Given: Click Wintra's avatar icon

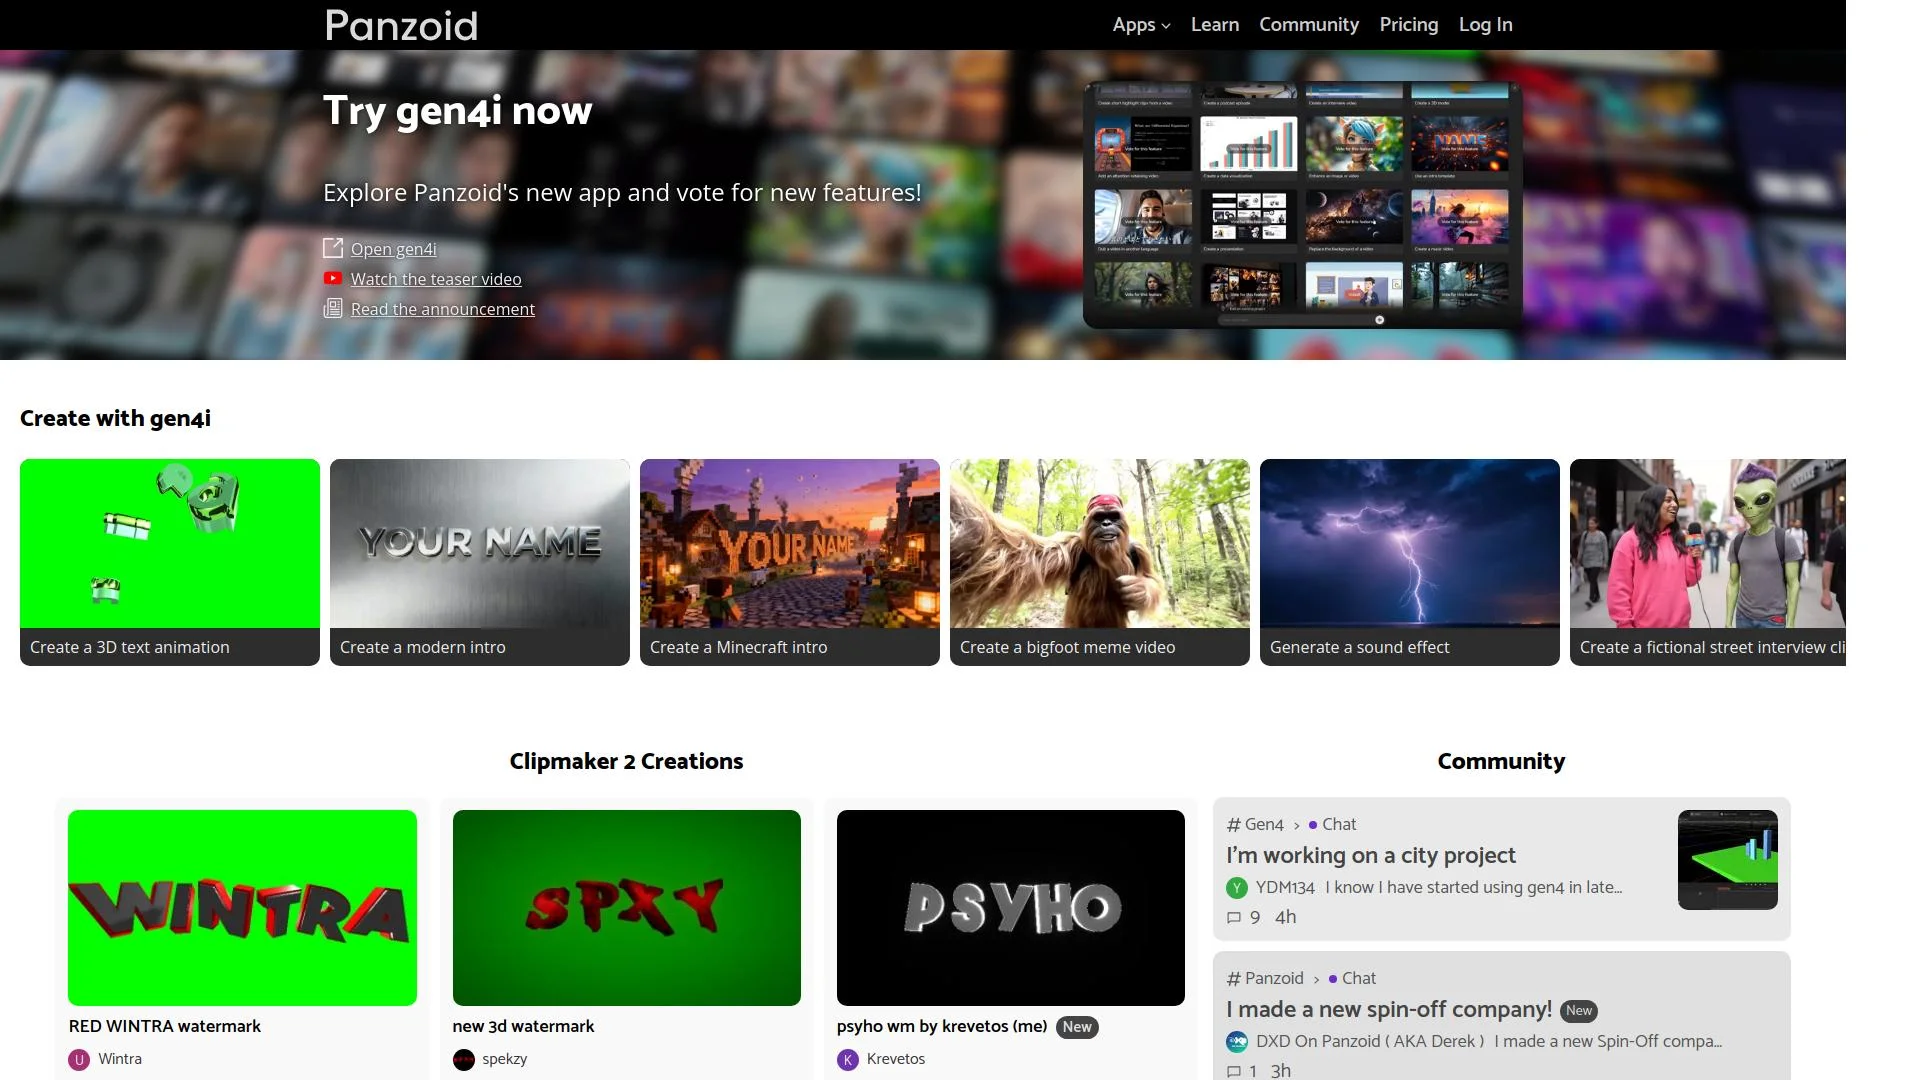Looking at the screenshot, I should tap(79, 1060).
